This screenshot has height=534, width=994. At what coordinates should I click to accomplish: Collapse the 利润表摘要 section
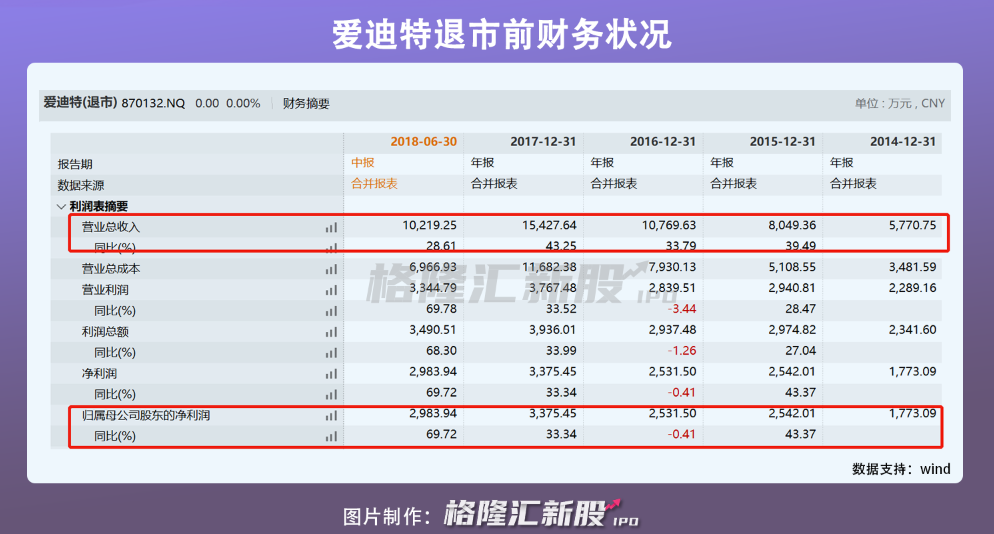(61, 207)
